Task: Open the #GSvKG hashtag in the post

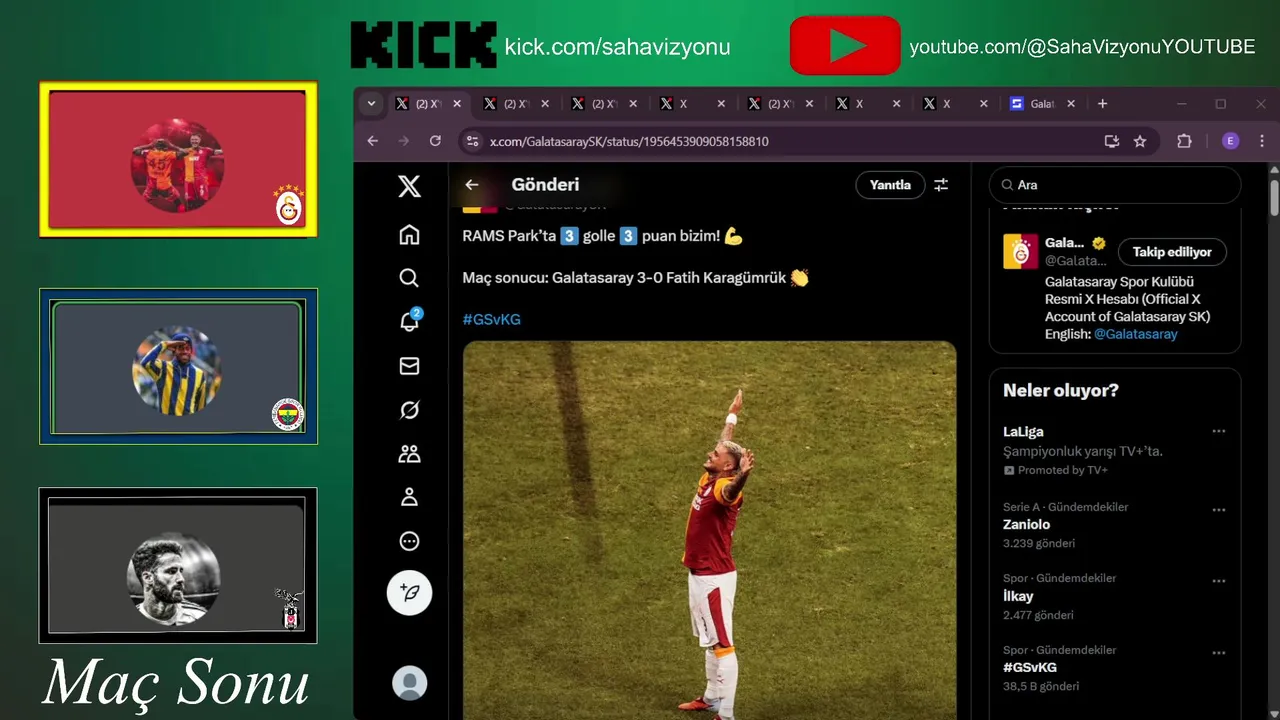Action: pos(491,319)
